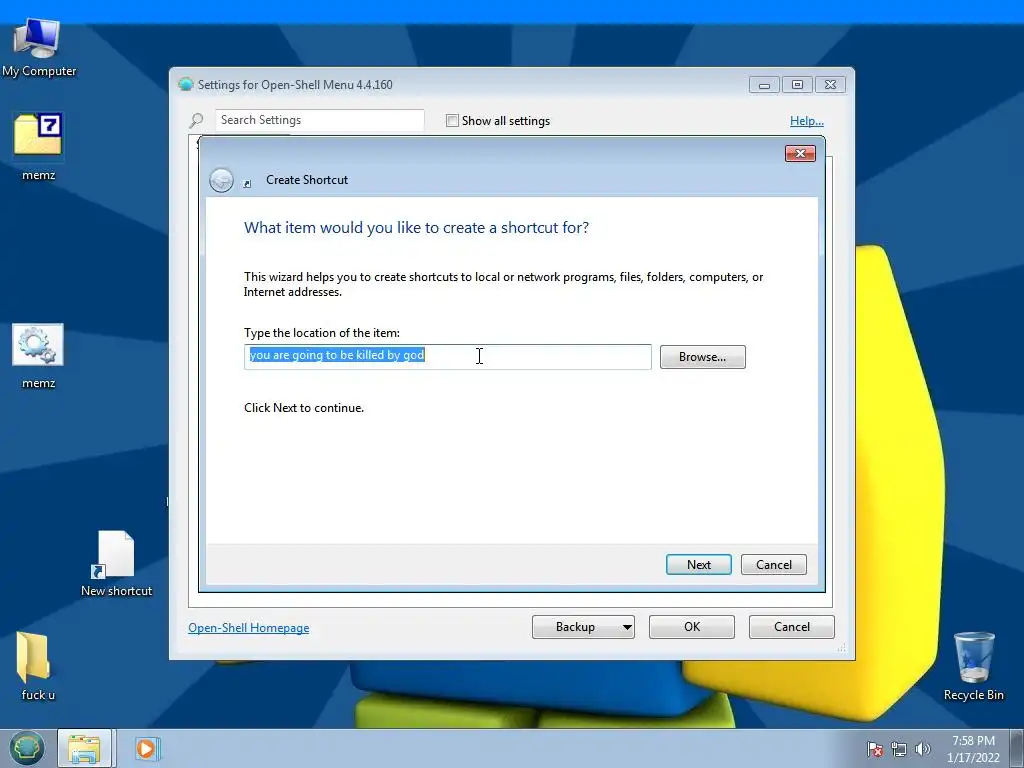Close the Create Shortcut dialog
1024x768 pixels.
[800, 153]
